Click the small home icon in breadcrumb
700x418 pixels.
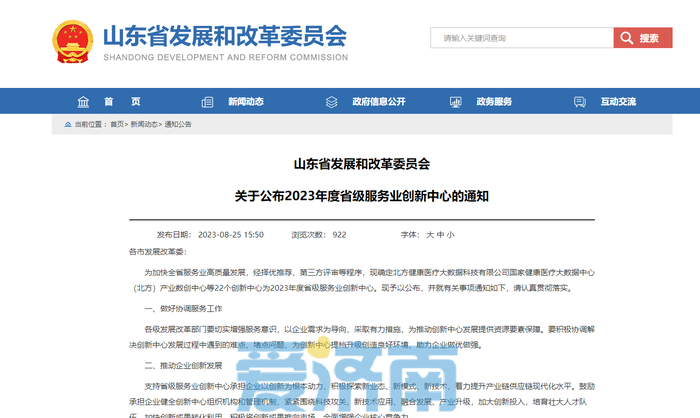click(67, 125)
